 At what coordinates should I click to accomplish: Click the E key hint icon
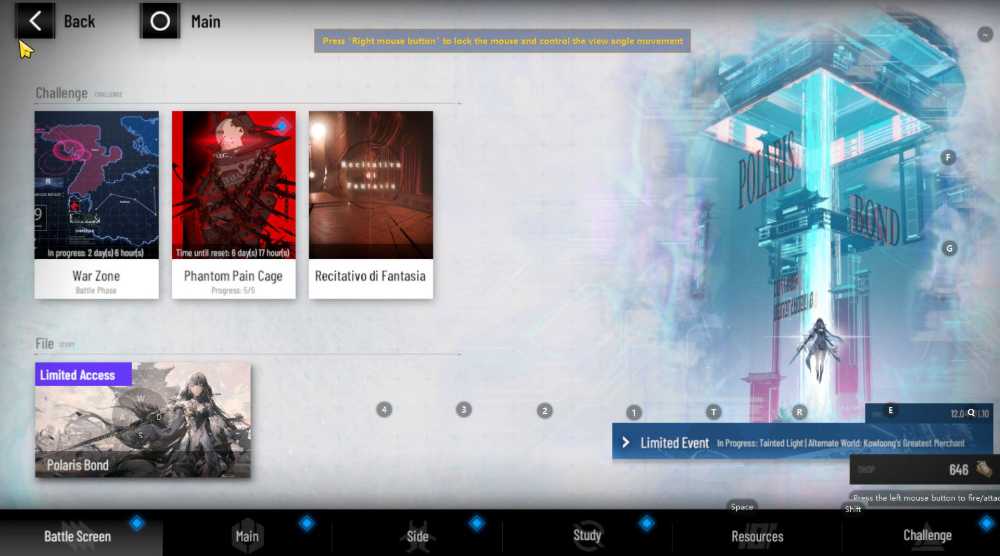[890, 411]
